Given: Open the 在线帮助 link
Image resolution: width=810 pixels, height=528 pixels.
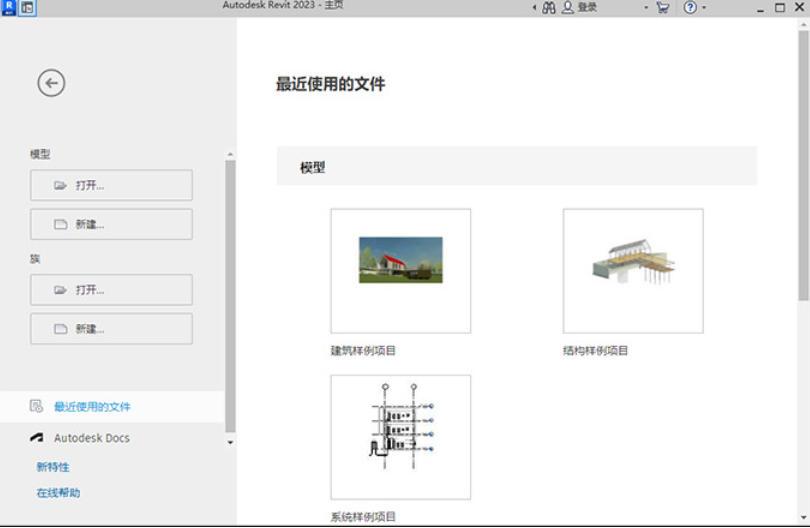Looking at the screenshot, I should [x=58, y=493].
